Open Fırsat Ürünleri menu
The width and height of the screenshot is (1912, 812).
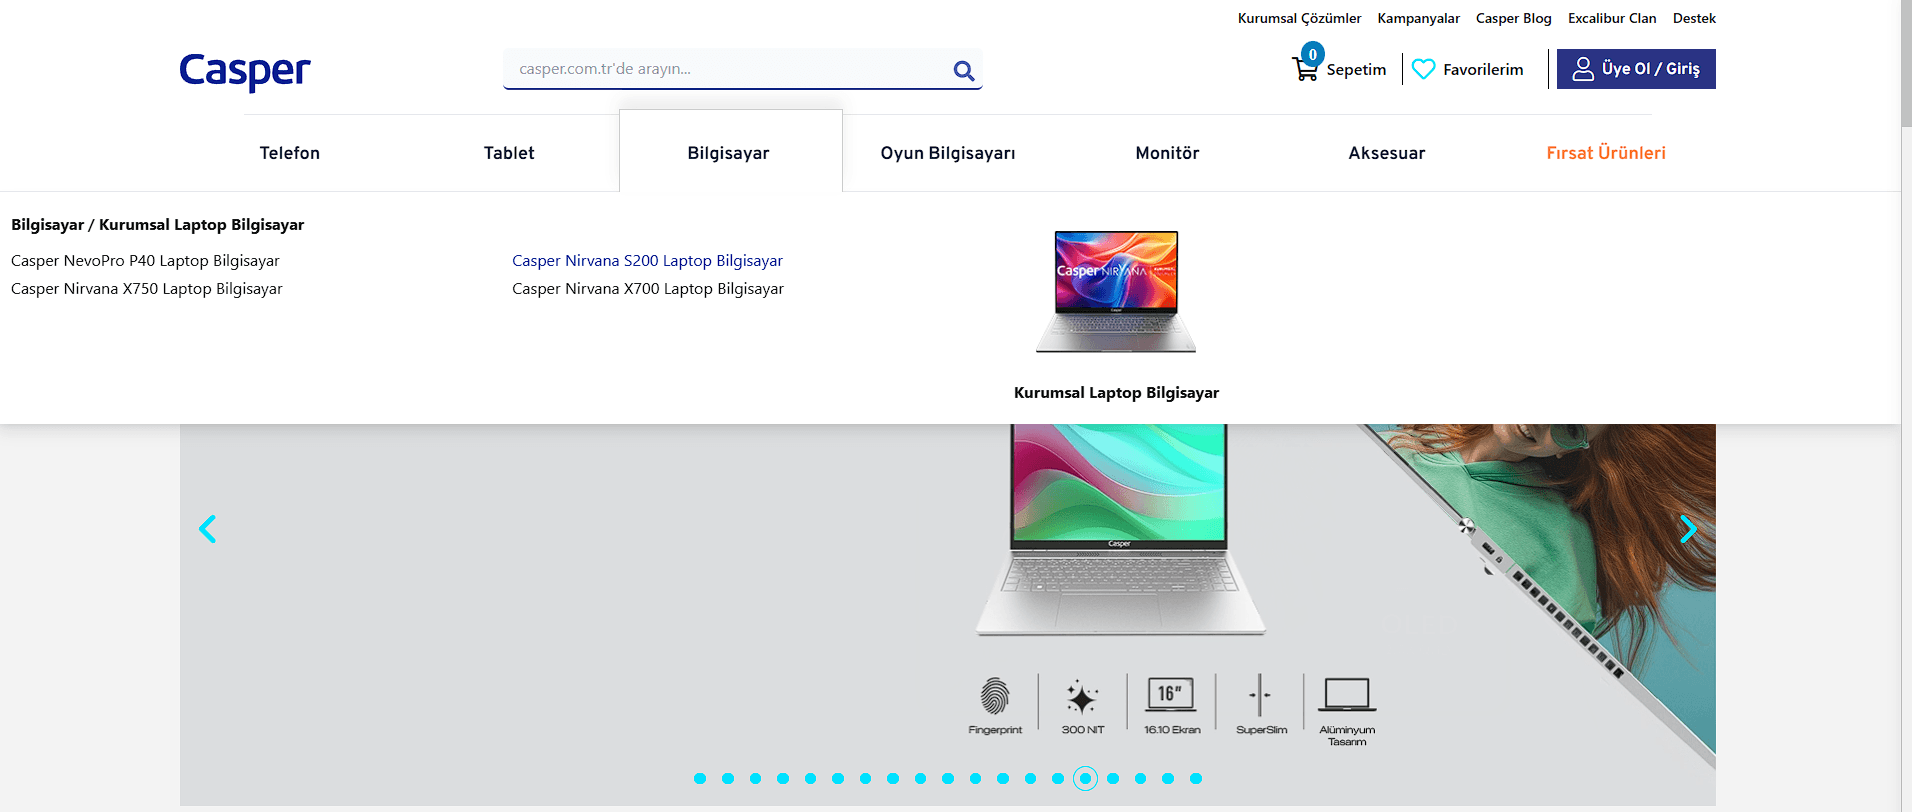[1606, 153]
